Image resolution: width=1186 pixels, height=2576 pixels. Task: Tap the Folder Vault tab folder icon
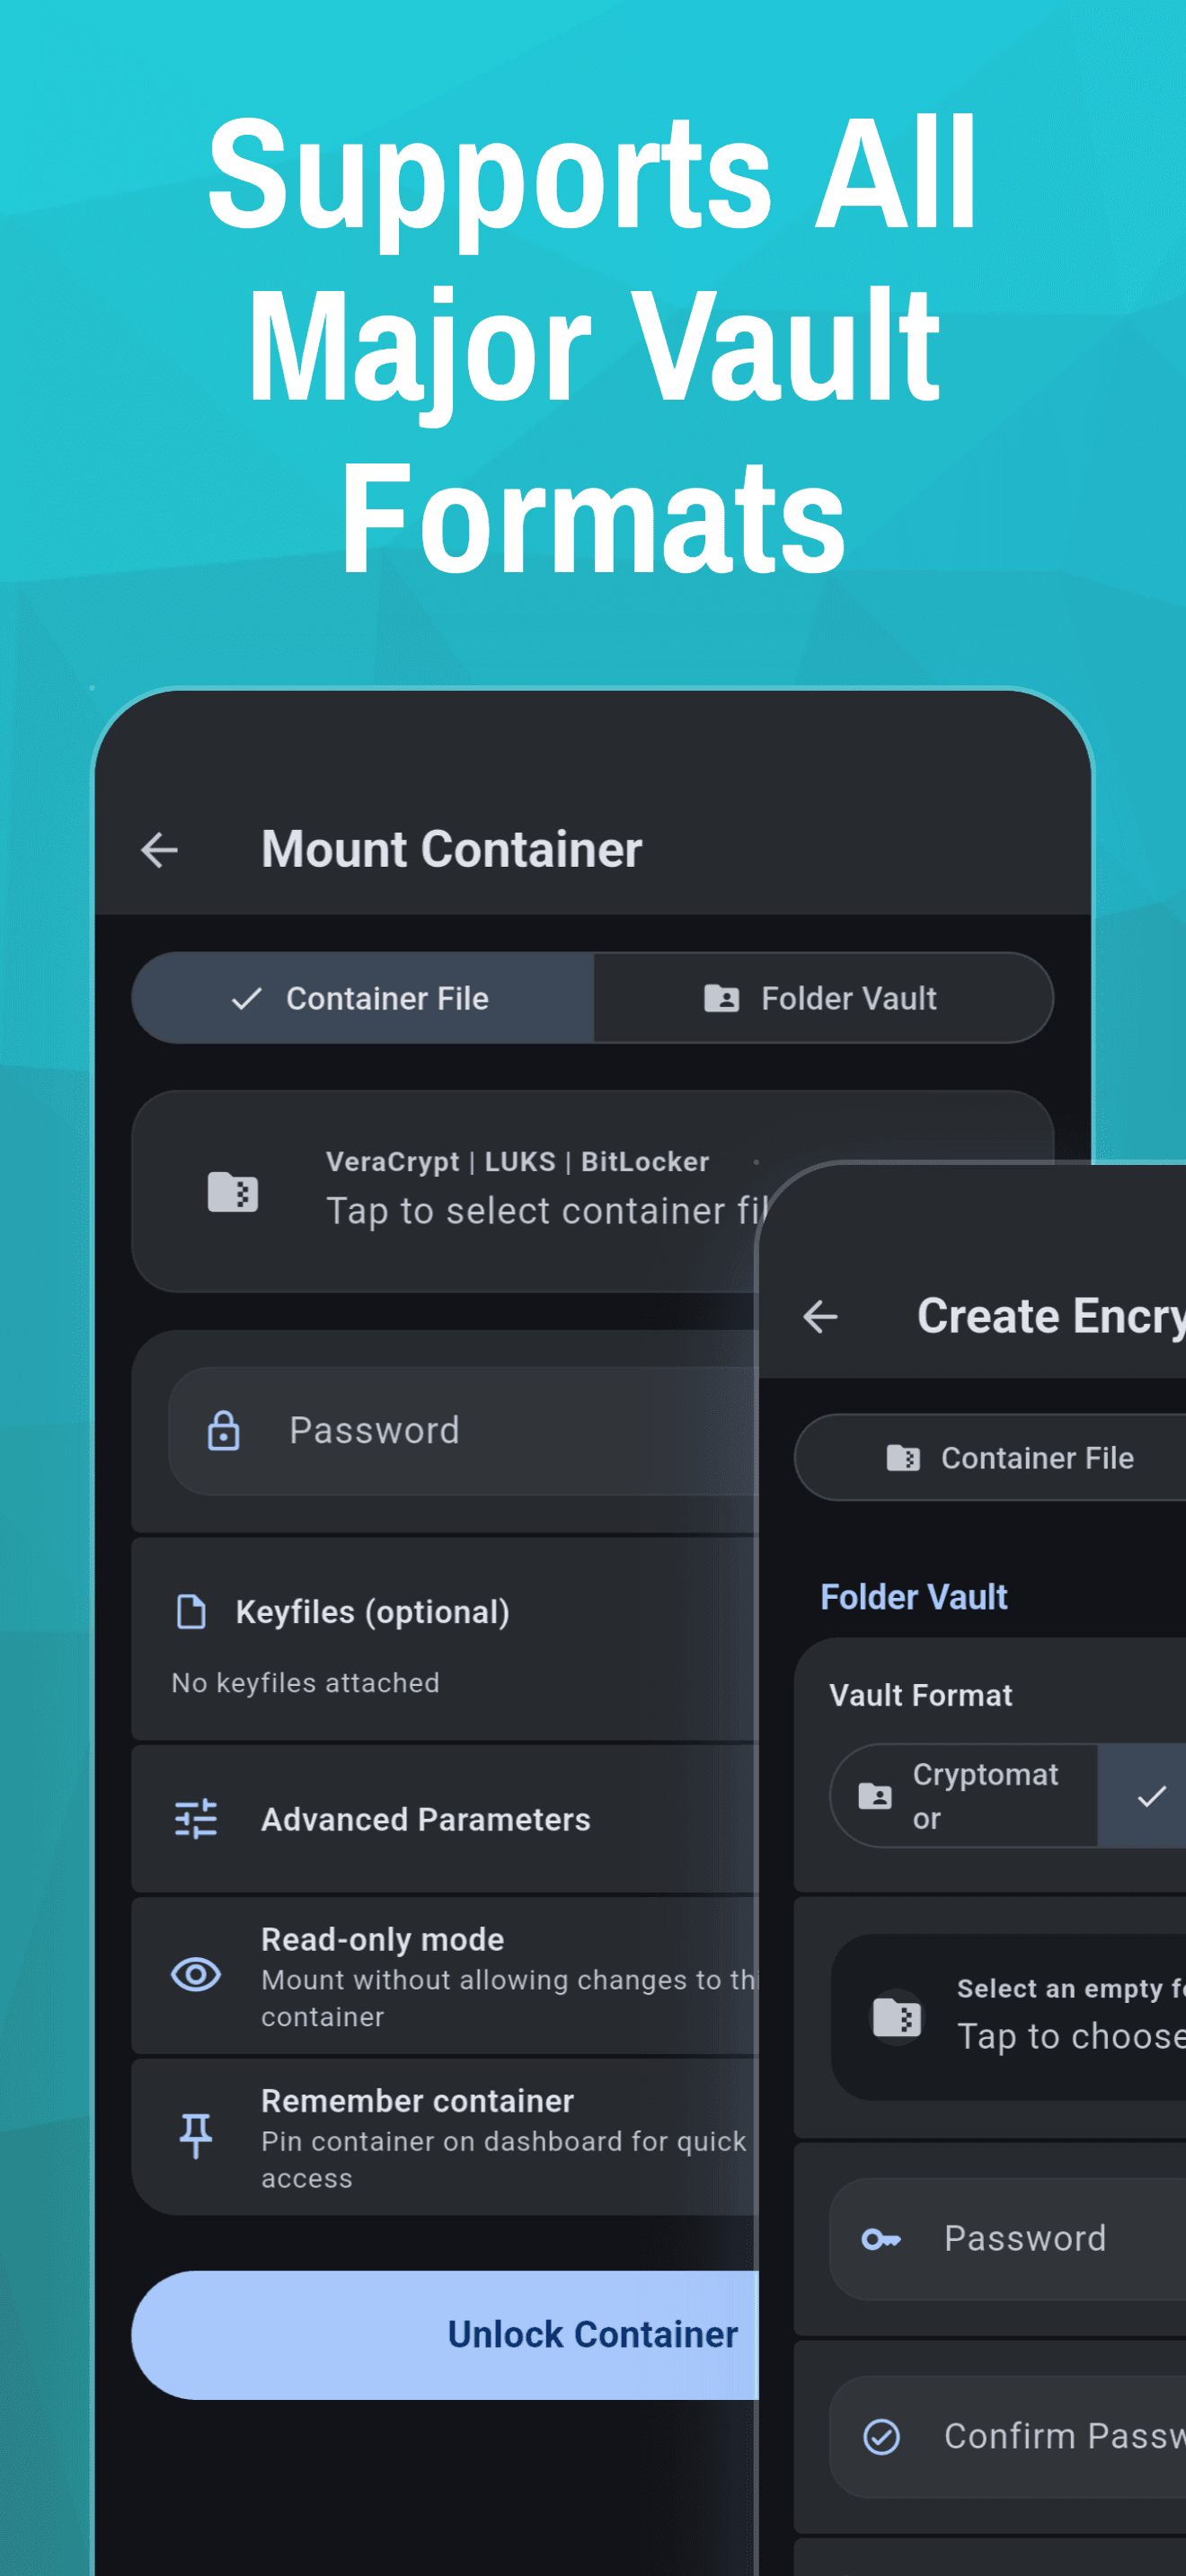[x=721, y=998]
